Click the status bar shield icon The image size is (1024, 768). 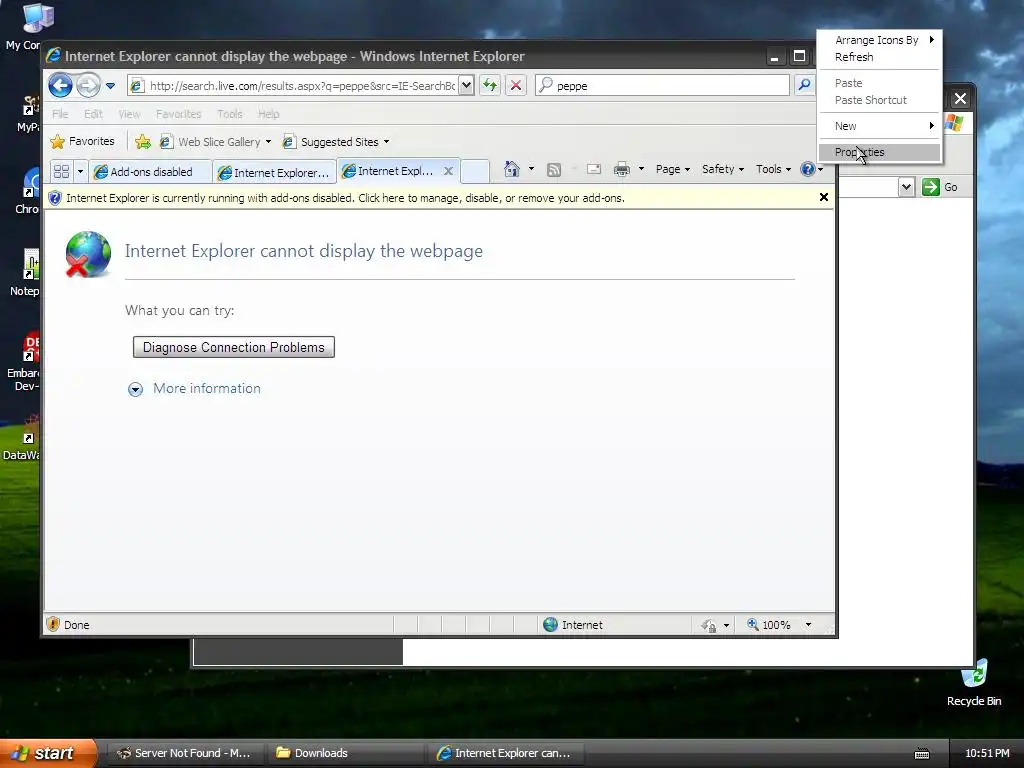coord(54,625)
